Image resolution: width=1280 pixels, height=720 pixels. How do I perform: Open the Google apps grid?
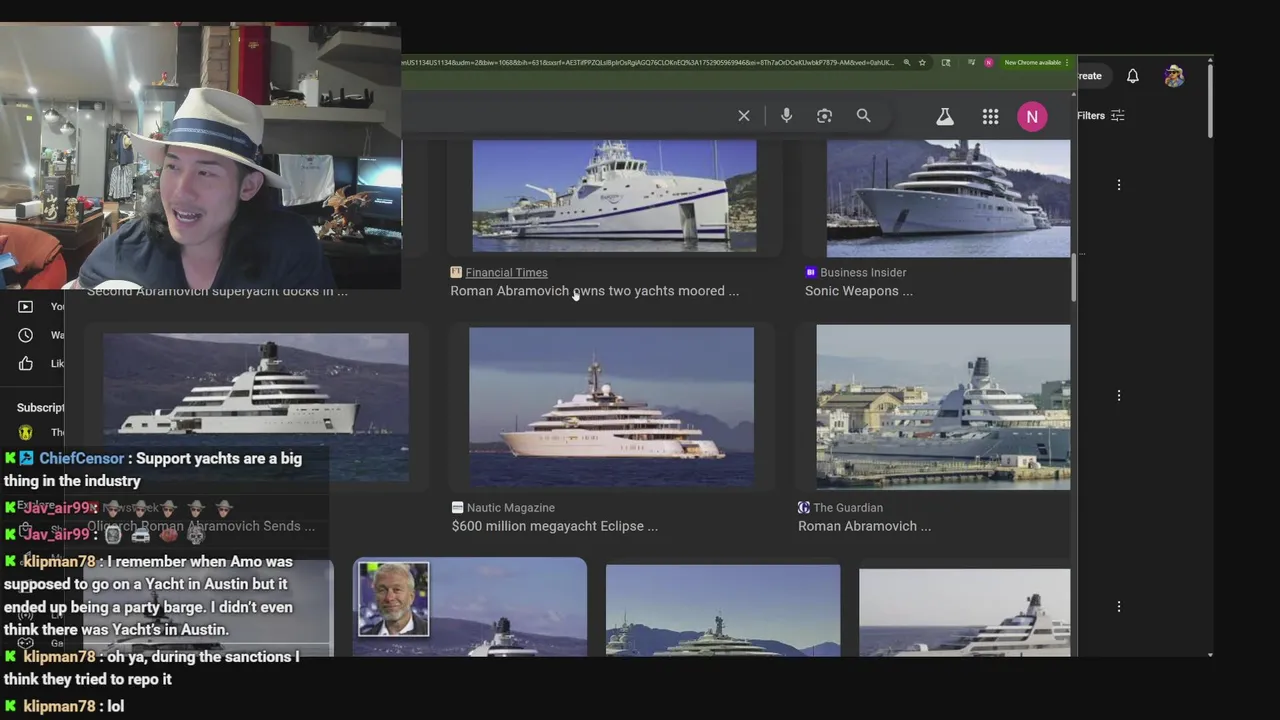(990, 116)
